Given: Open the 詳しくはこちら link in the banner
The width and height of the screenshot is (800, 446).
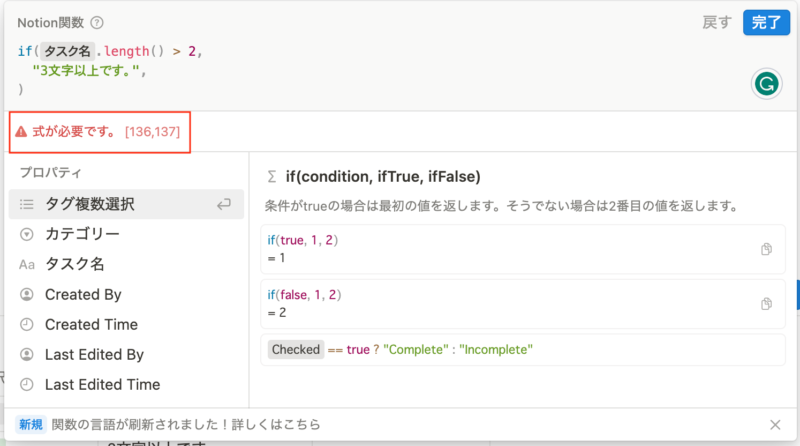Looking at the screenshot, I should 276,425.
